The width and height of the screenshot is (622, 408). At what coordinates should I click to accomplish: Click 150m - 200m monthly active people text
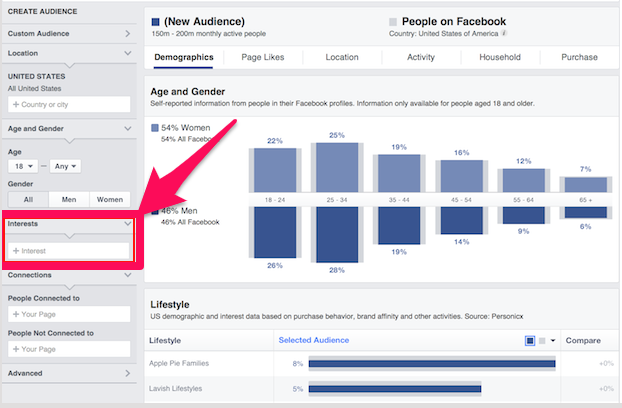209,34
